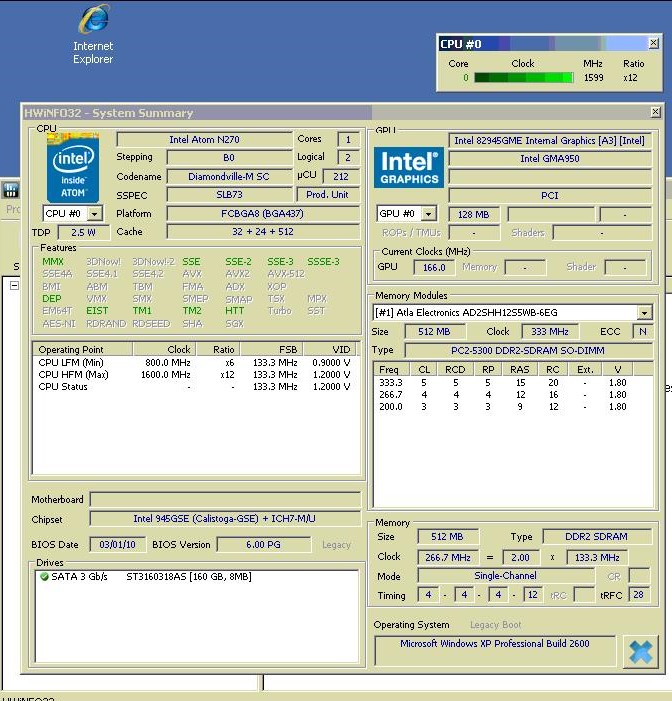Screen dimensions: 672x701
Task: Click the DEP feature label
Action: (x=51, y=299)
